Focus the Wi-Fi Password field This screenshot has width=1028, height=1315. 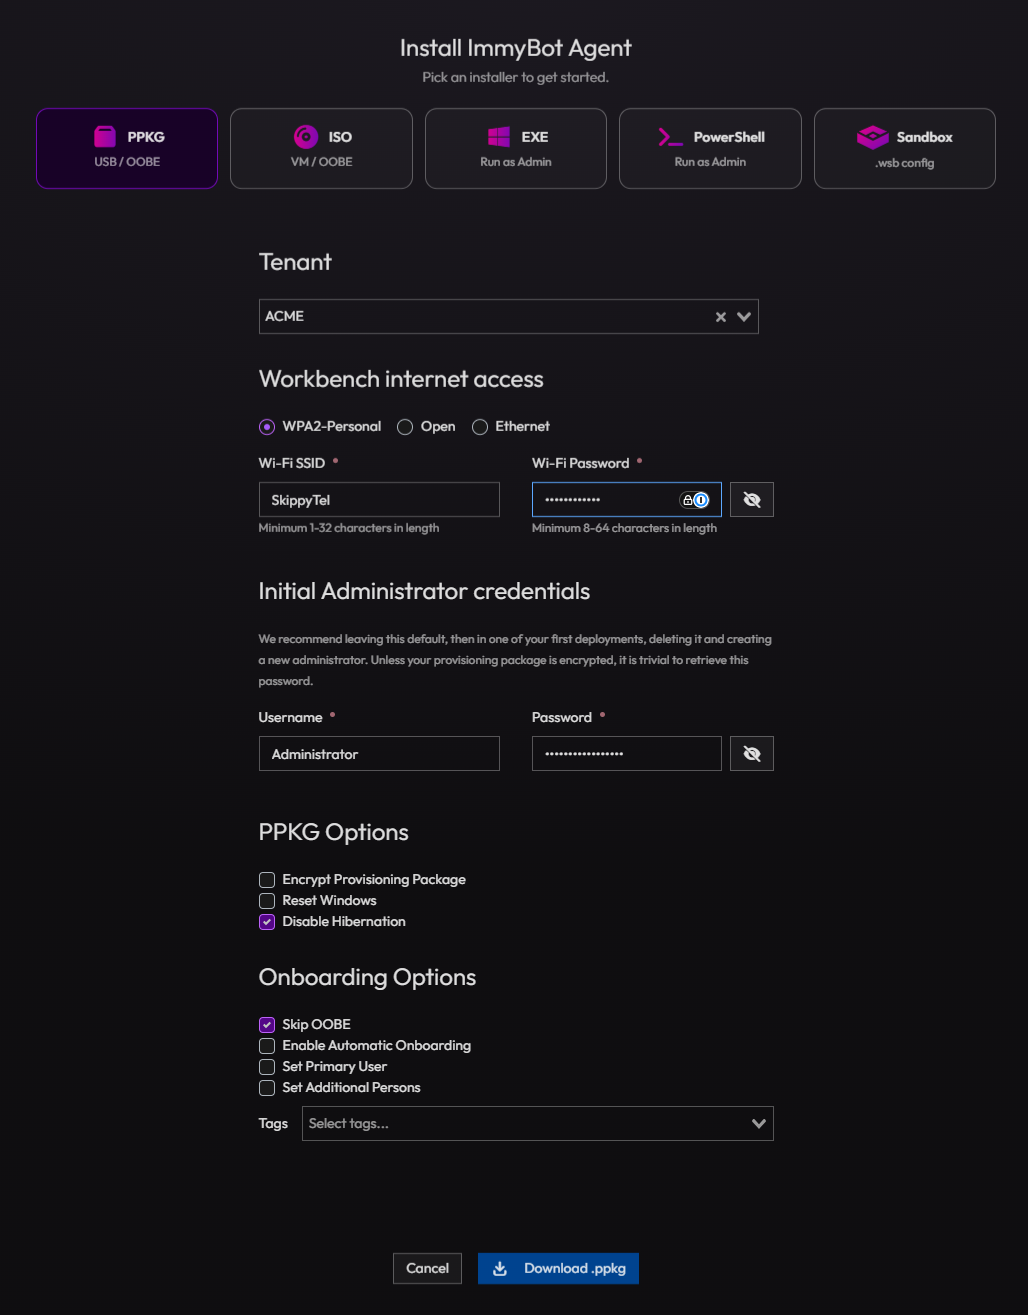(626, 500)
